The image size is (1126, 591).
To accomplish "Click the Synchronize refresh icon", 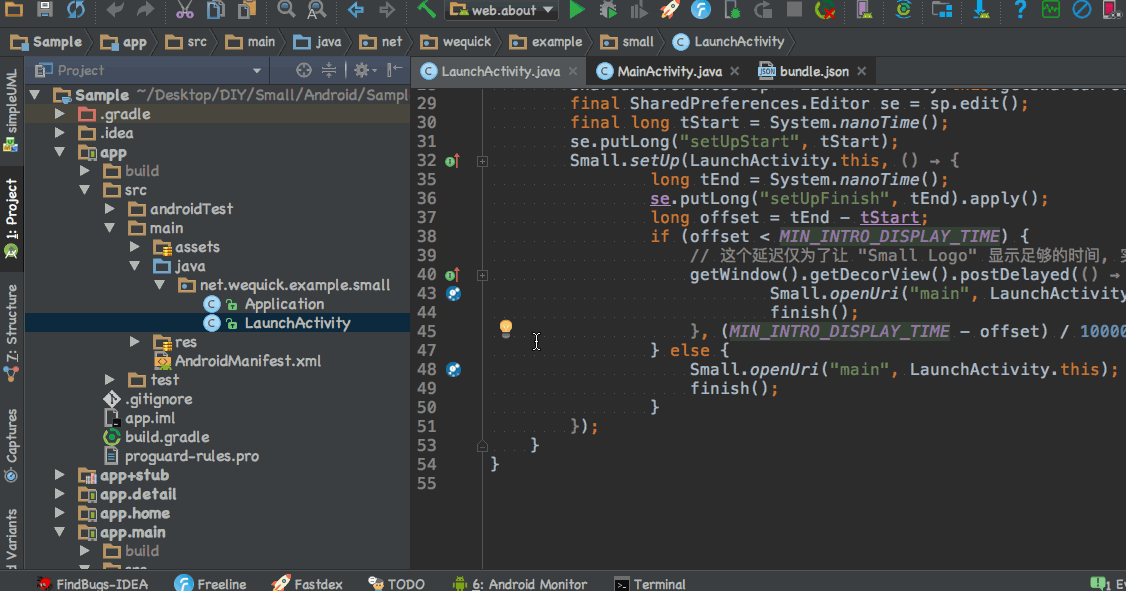I will (75, 9).
